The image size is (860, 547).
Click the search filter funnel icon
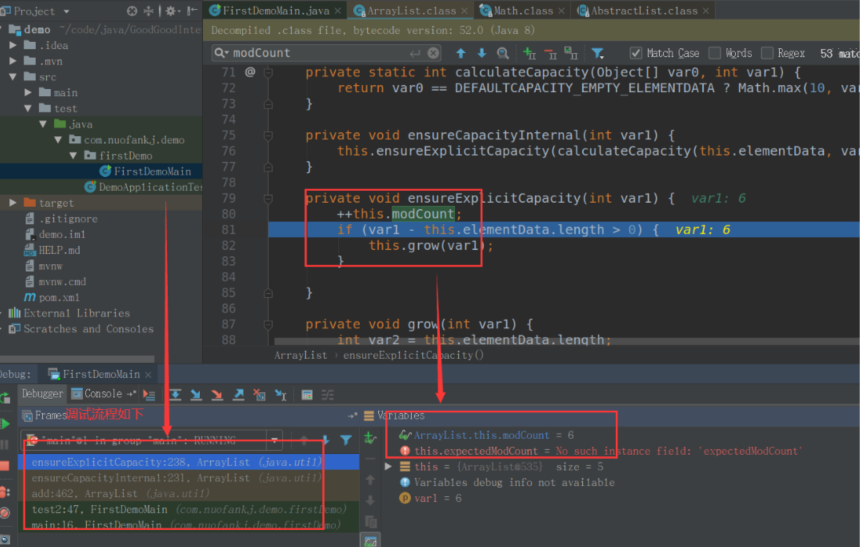[597, 53]
